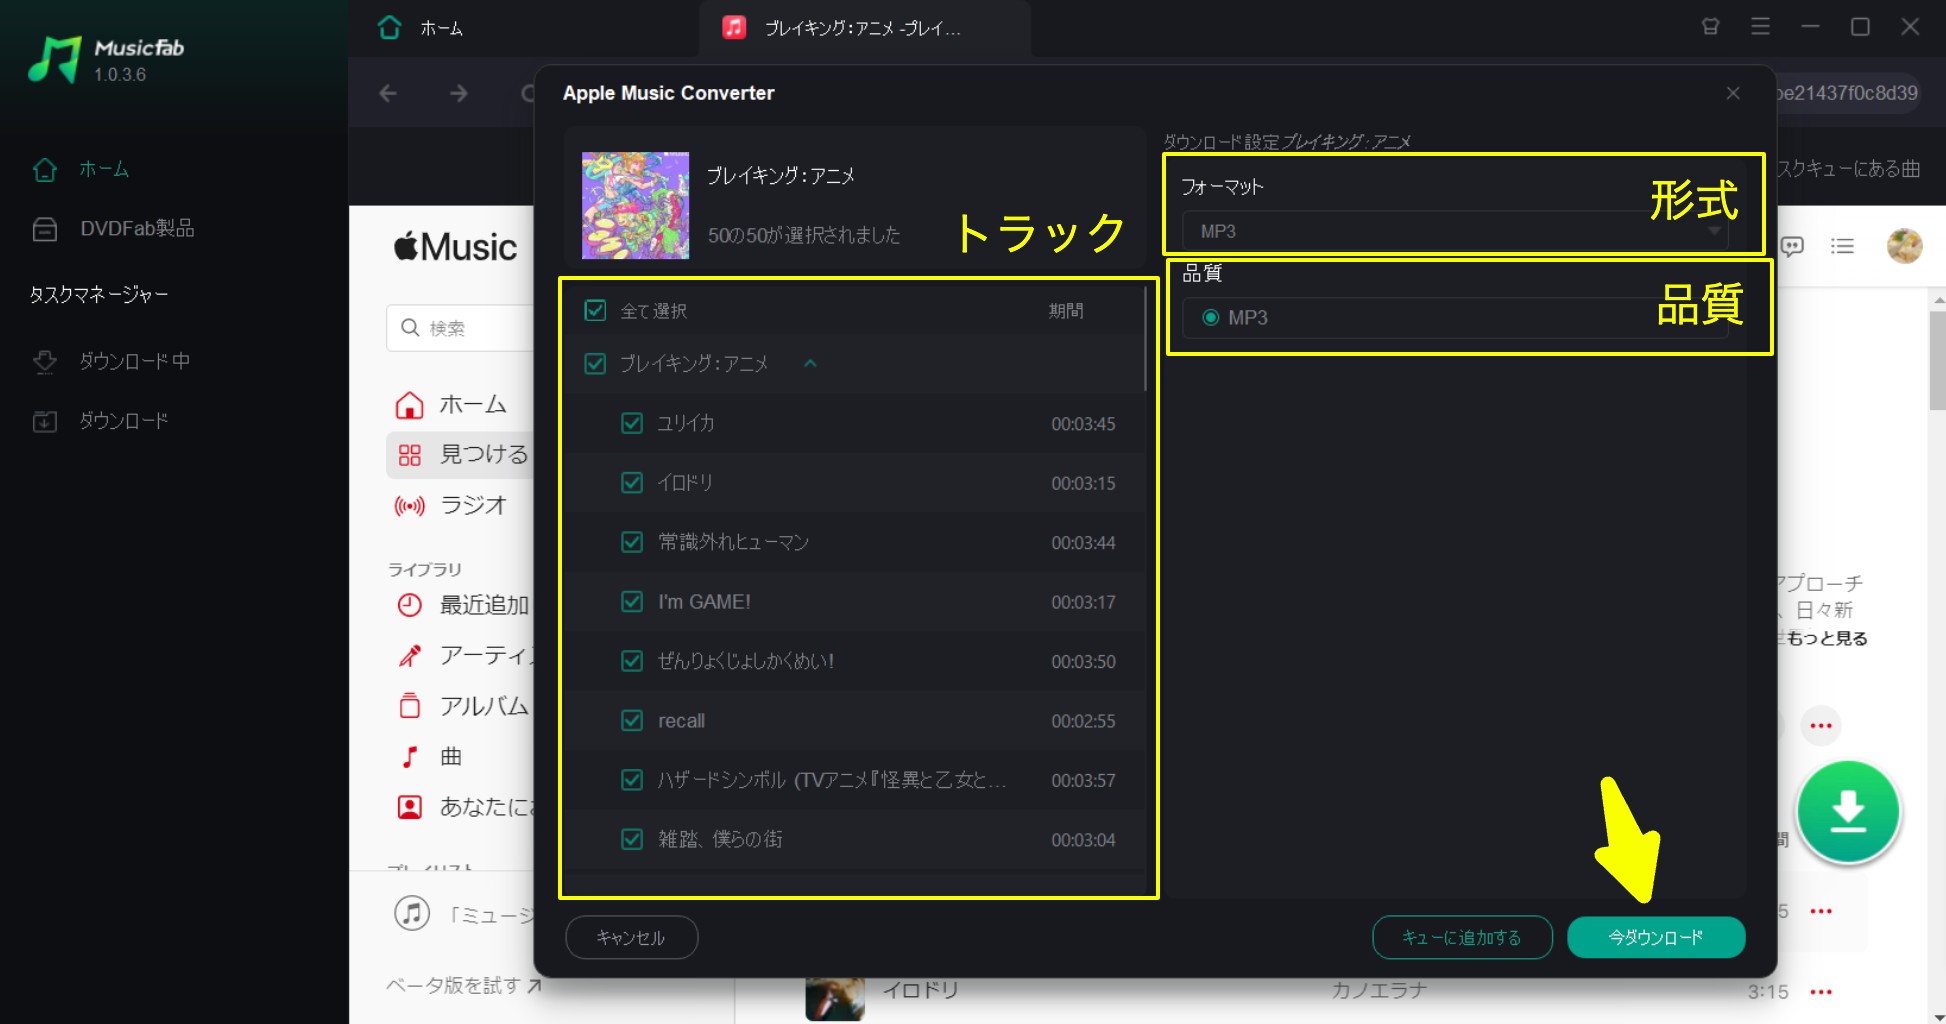Close the Apple Music Converter dialog
The width and height of the screenshot is (1946, 1024).
1733,93
